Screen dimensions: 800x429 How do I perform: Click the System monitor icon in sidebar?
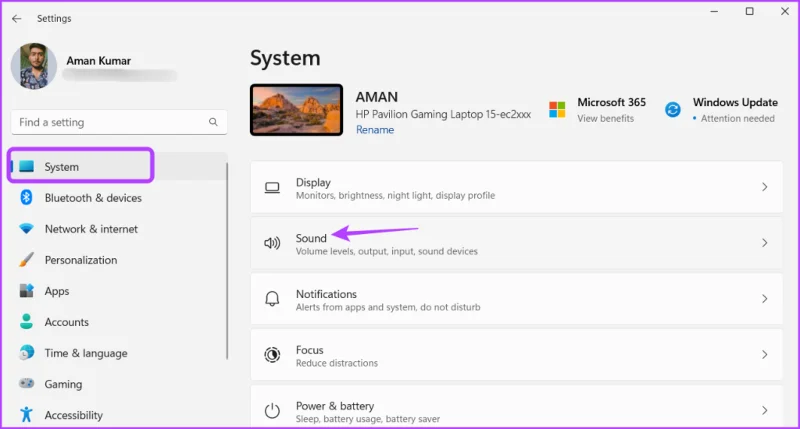tap(26, 166)
